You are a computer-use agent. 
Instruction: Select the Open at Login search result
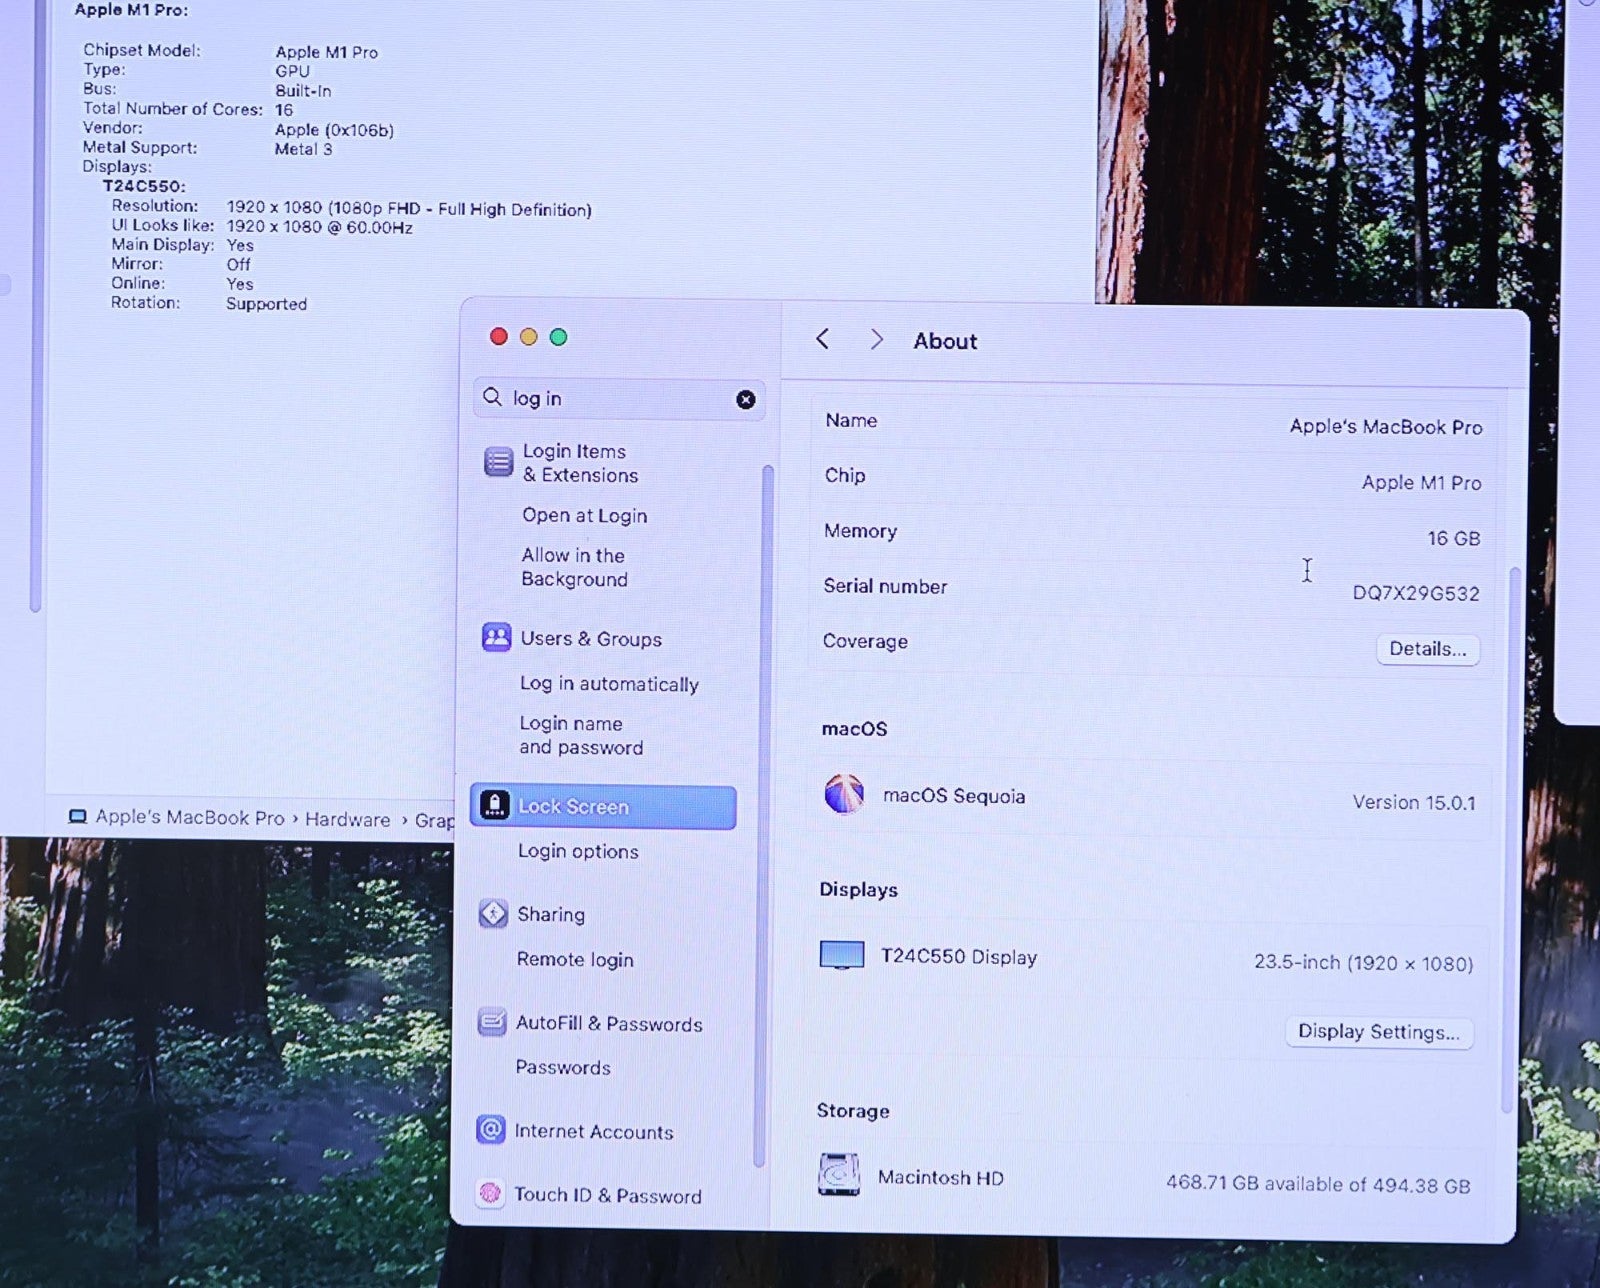click(x=584, y=516)
